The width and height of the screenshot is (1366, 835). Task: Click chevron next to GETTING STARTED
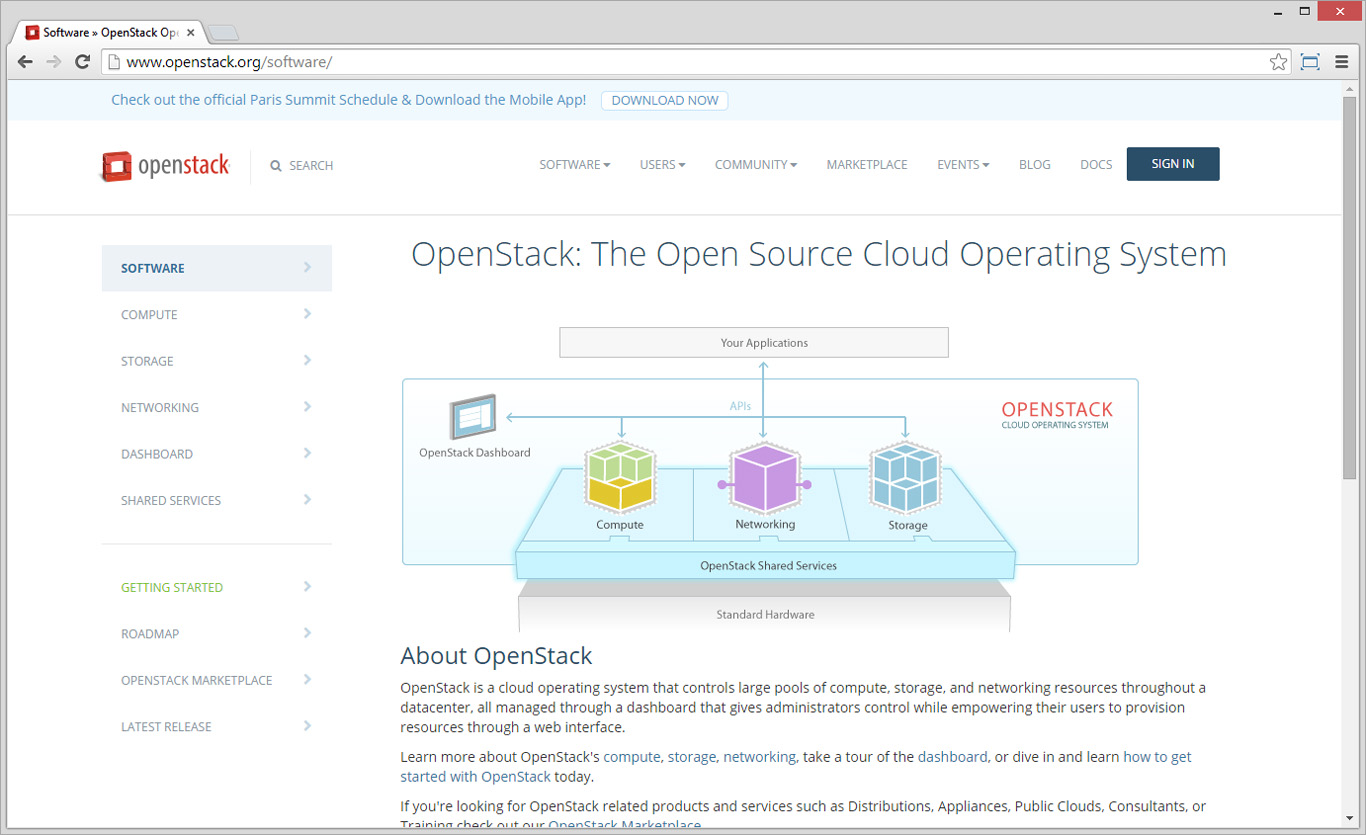(x=307, y=587)
